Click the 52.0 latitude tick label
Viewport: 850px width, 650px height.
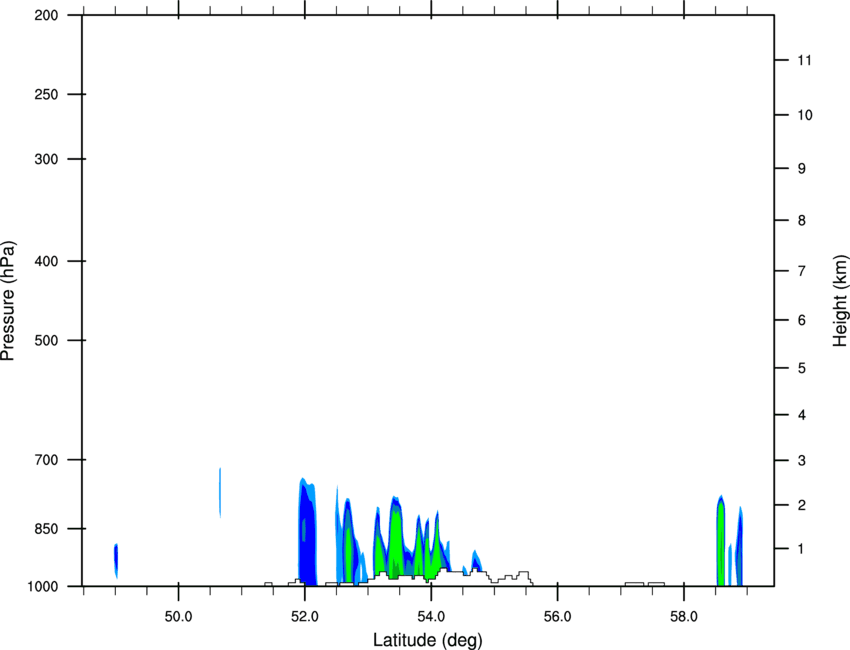[x=305, y=617]
